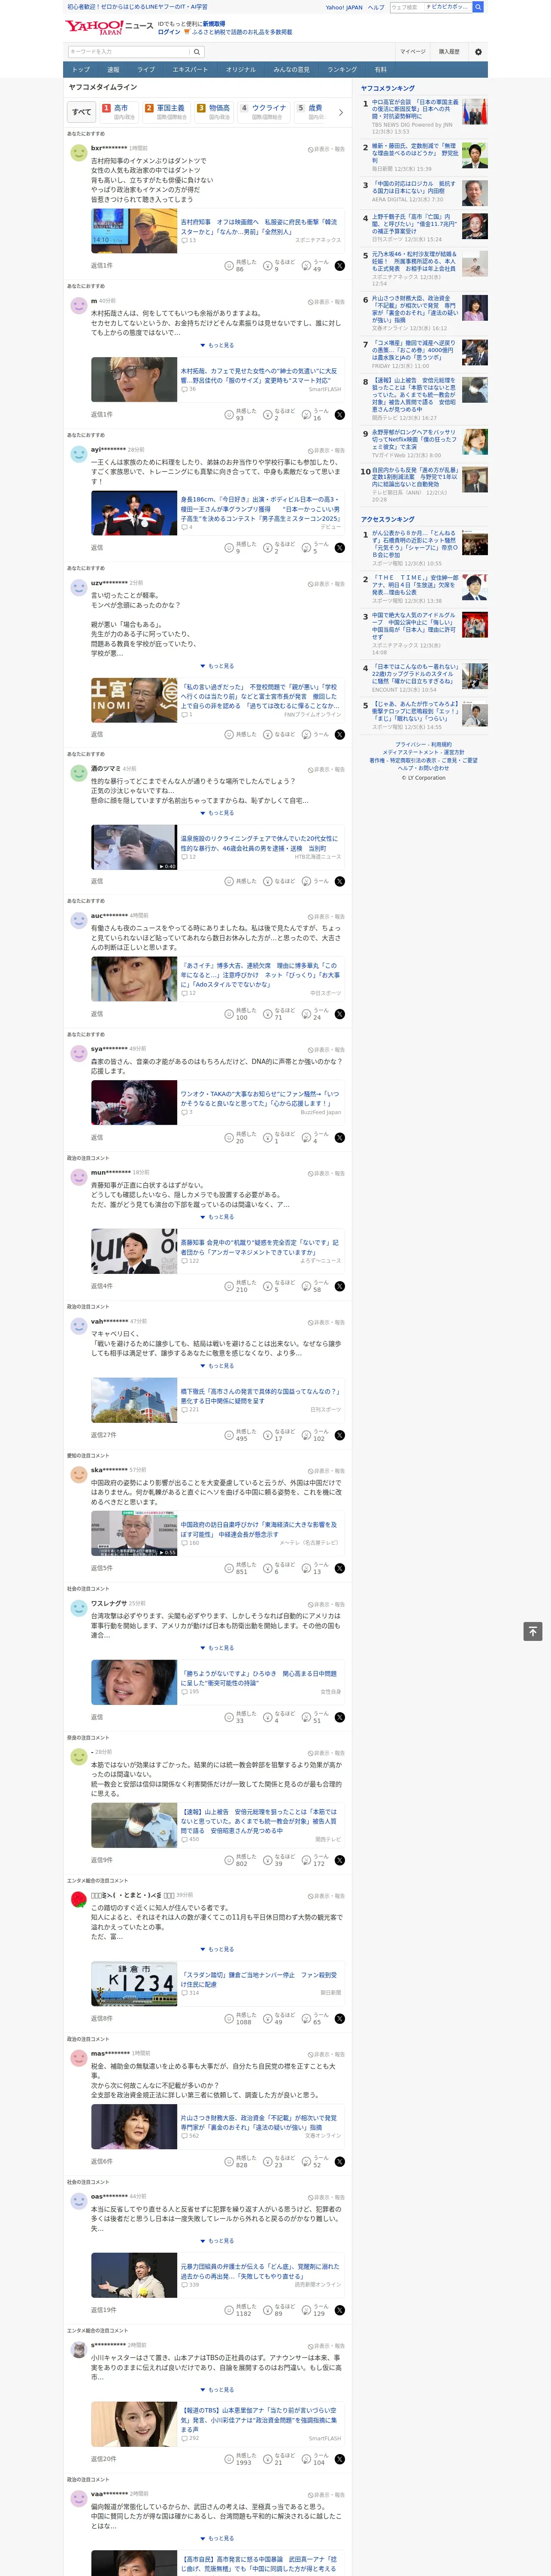Open ranking article 1 about 中ロ高官が会談
Screen dimensions: 551x2576
pyautogui.click(x=415, y=109)
